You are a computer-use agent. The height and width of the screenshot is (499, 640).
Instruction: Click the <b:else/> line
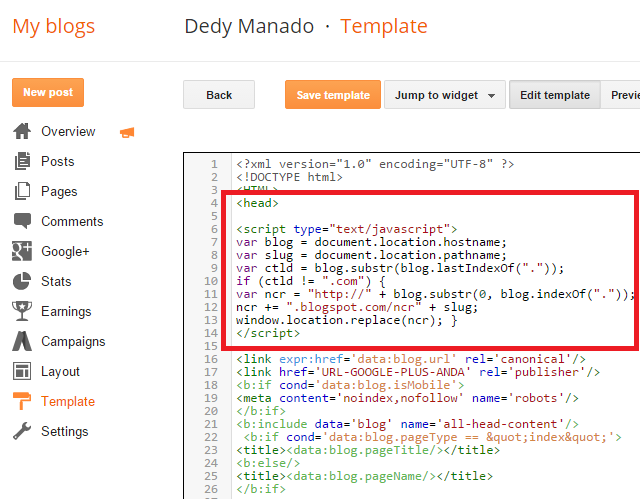pyautogui.click(x=268, y=463)
